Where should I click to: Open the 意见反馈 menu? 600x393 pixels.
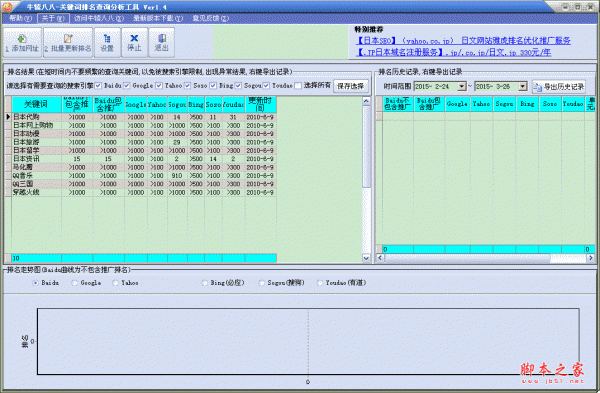pos(210,18)
